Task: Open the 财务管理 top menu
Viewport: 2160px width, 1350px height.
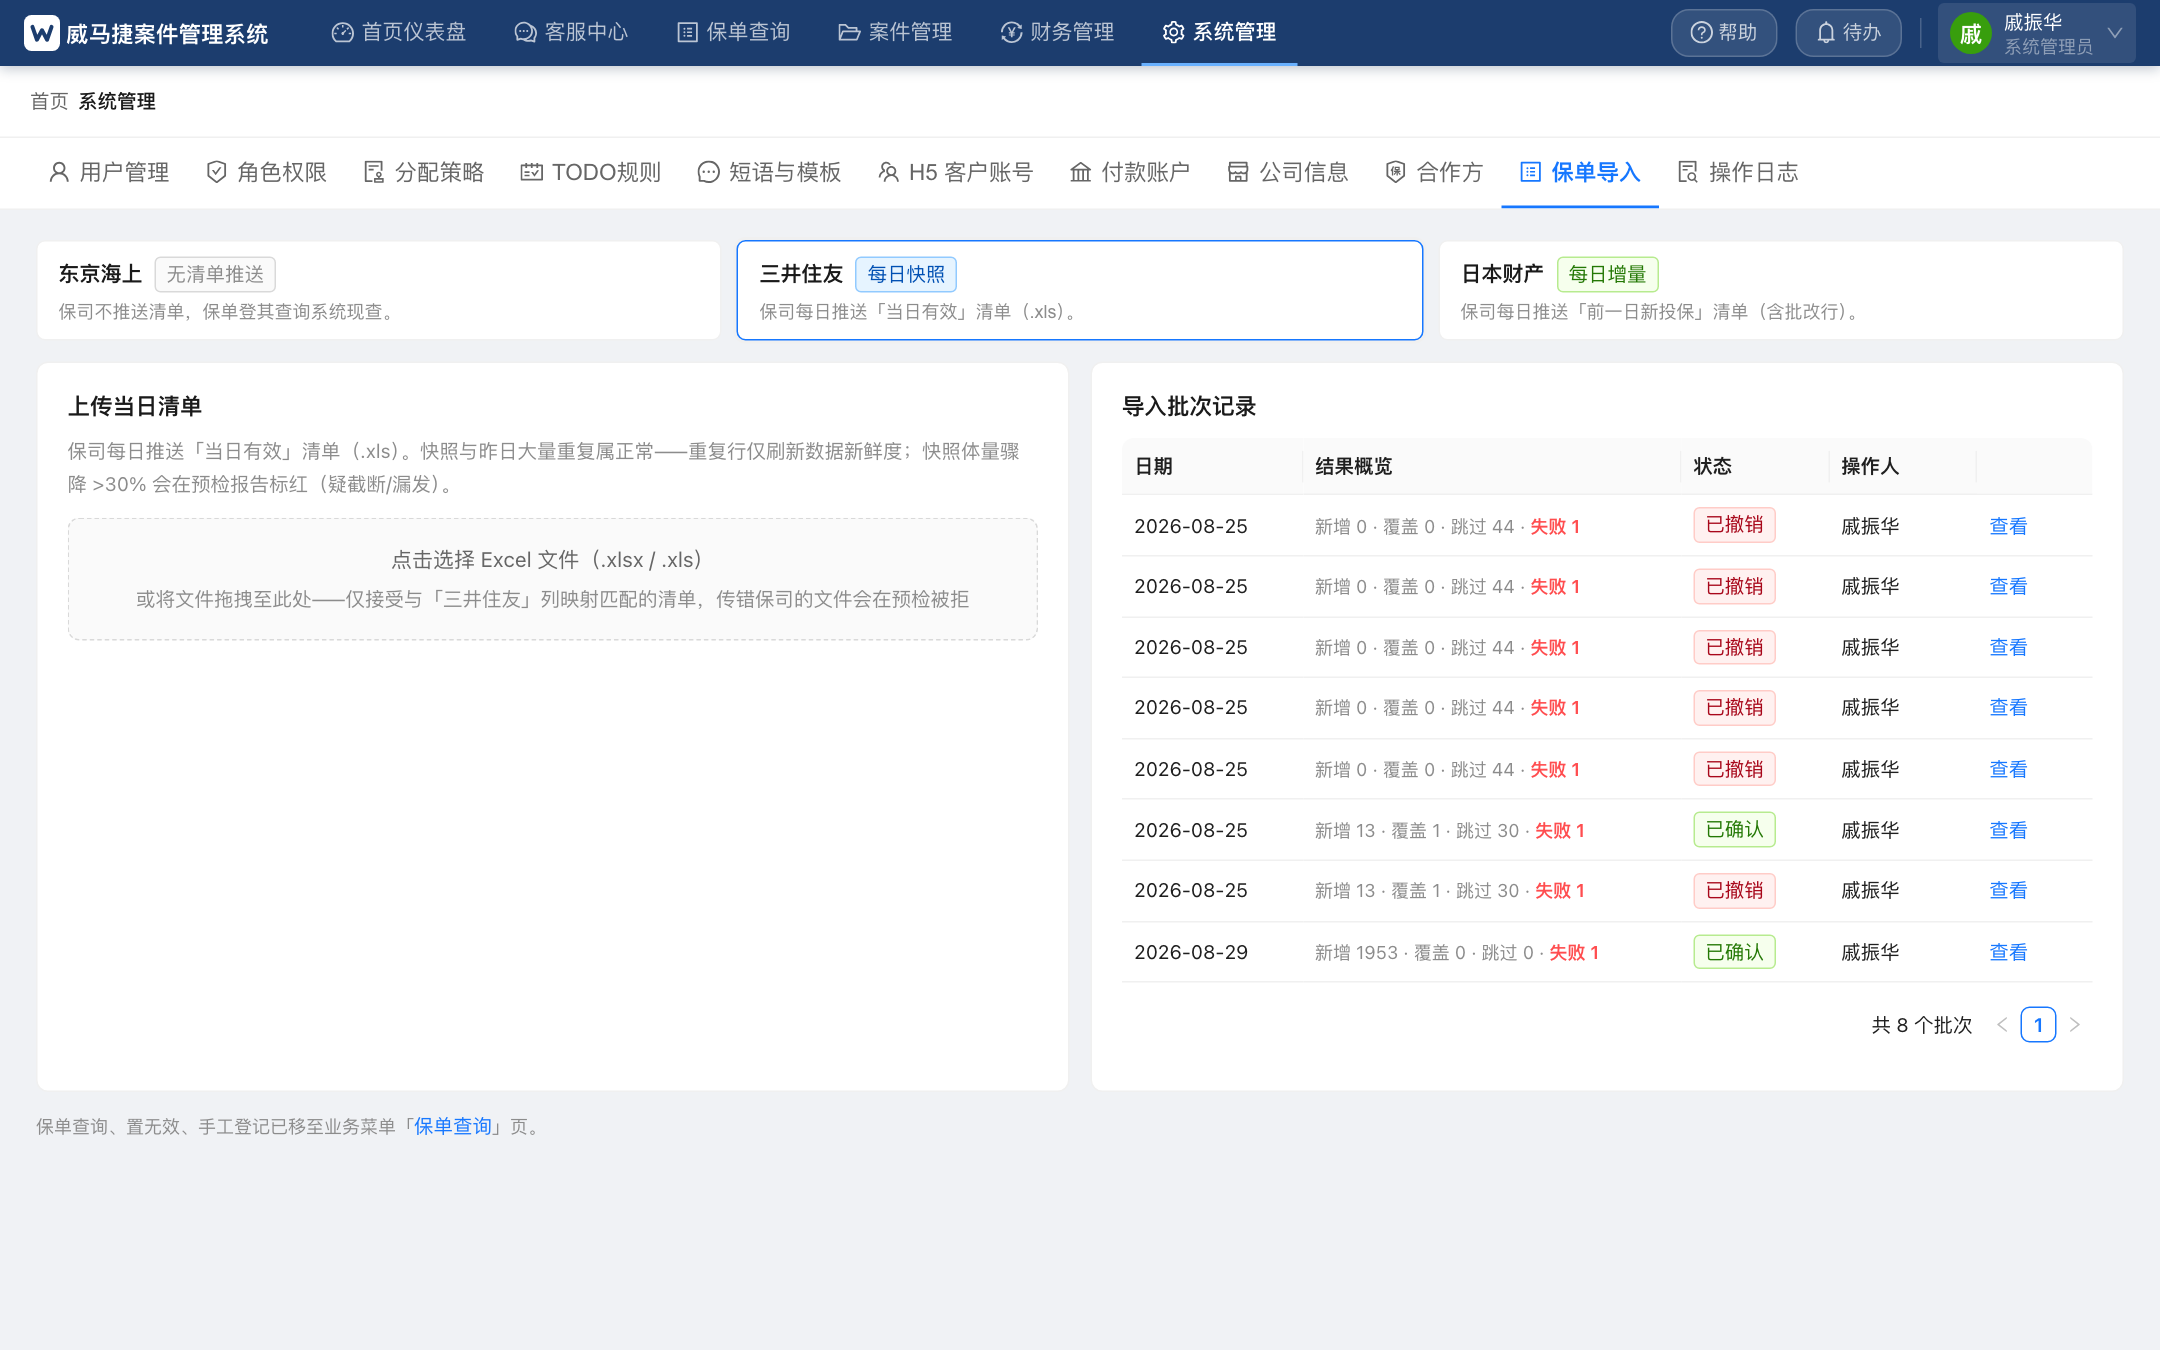Action: (1057, 33)
